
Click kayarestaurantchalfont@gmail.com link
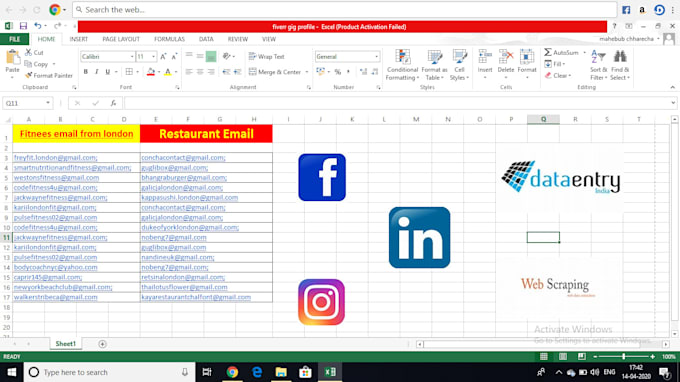(196, 297)
